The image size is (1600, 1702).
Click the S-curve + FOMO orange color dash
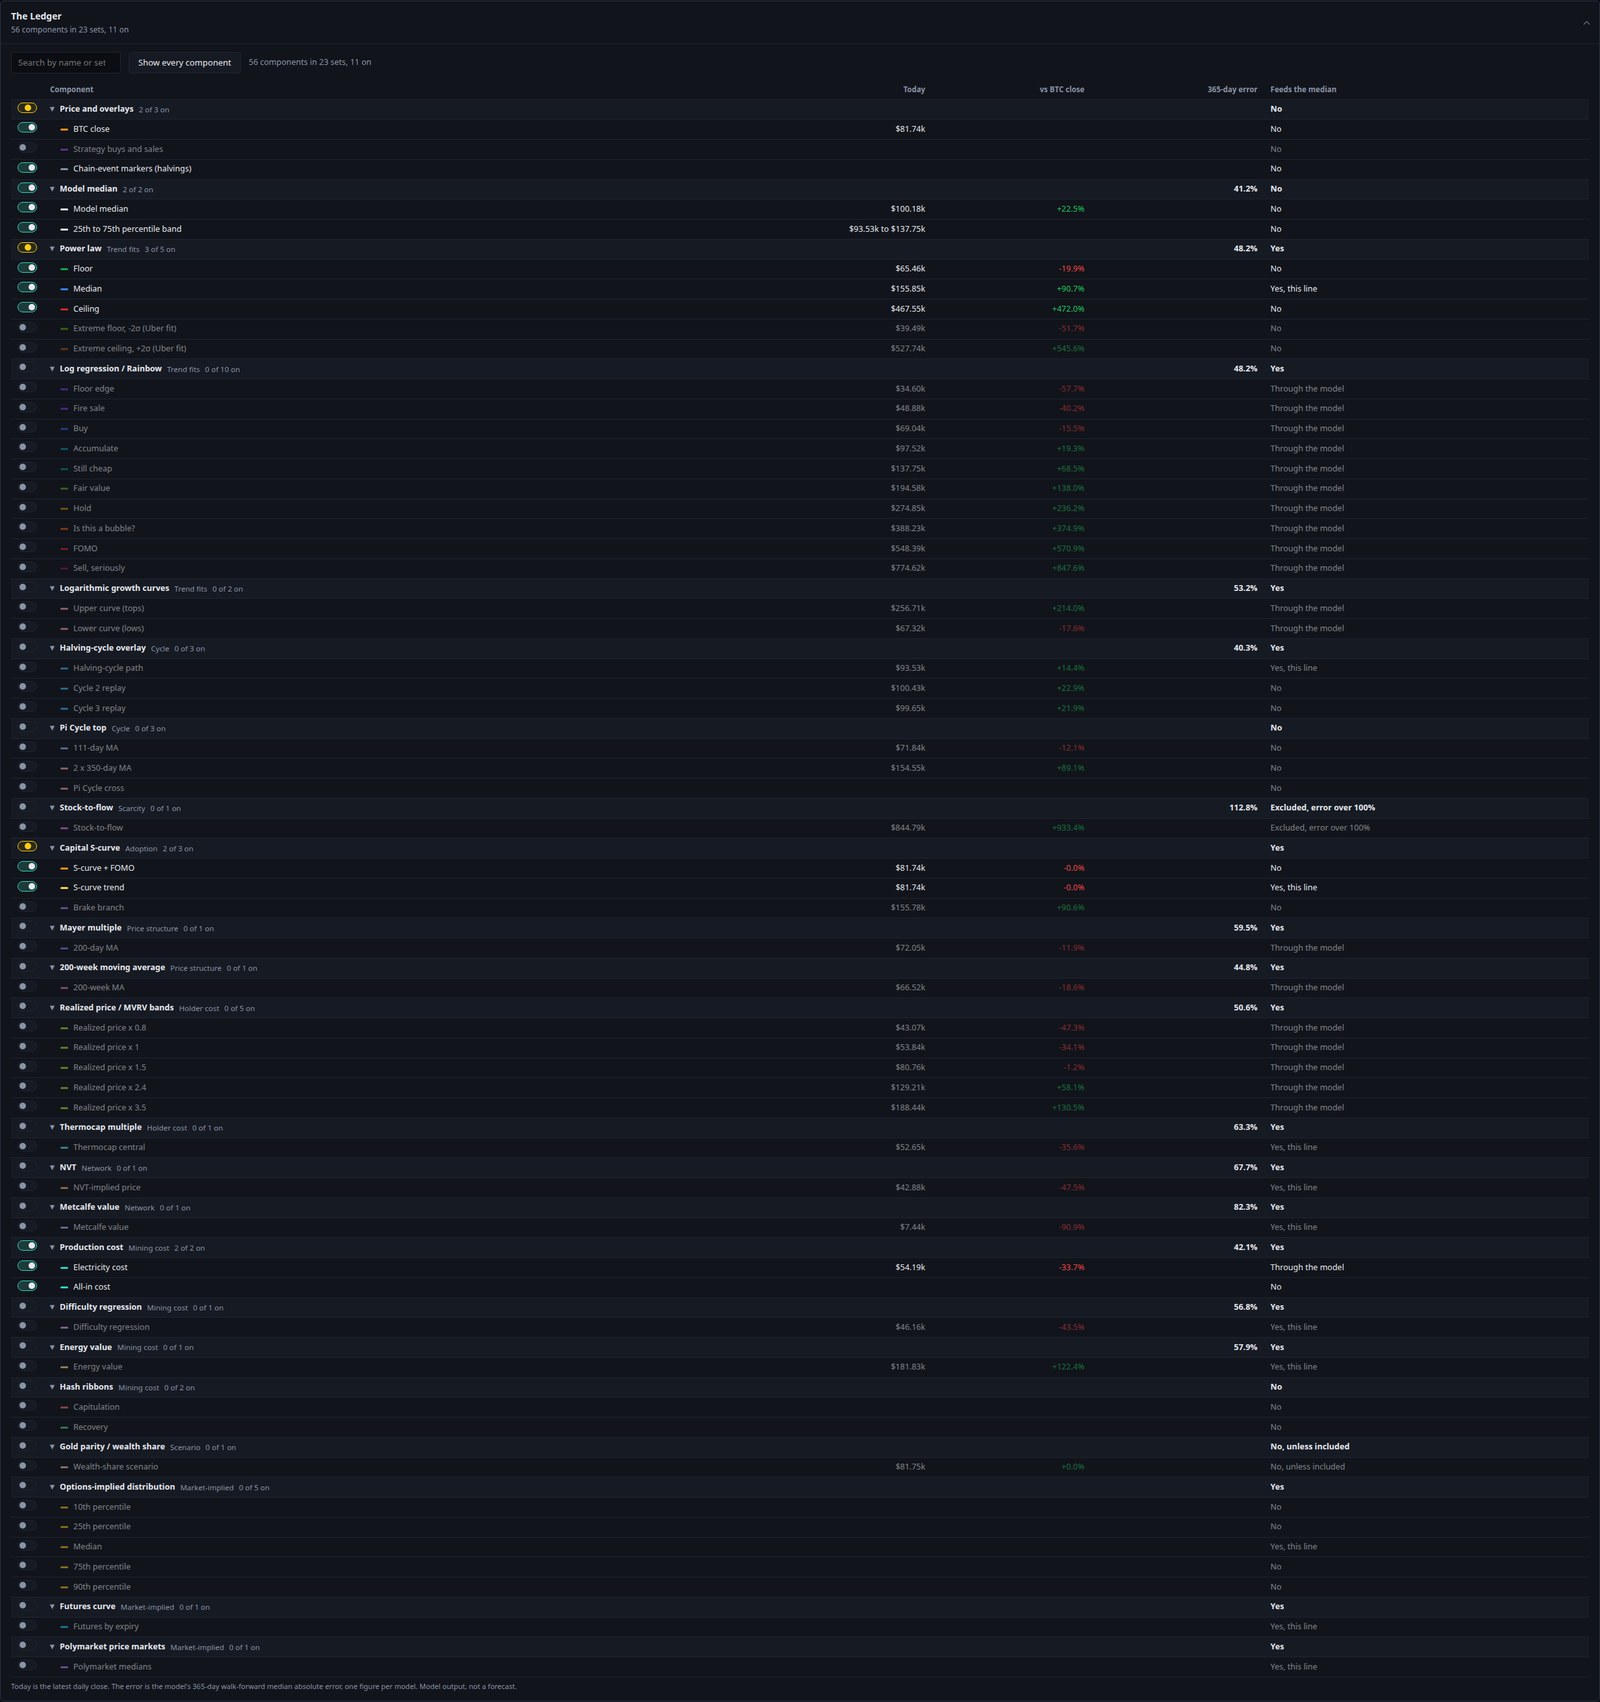point(64,868)
